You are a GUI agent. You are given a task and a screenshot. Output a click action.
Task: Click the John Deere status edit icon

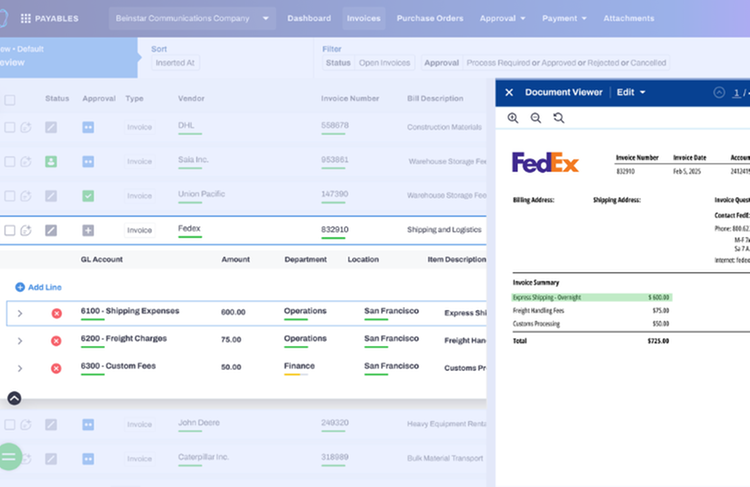[51, 424]
